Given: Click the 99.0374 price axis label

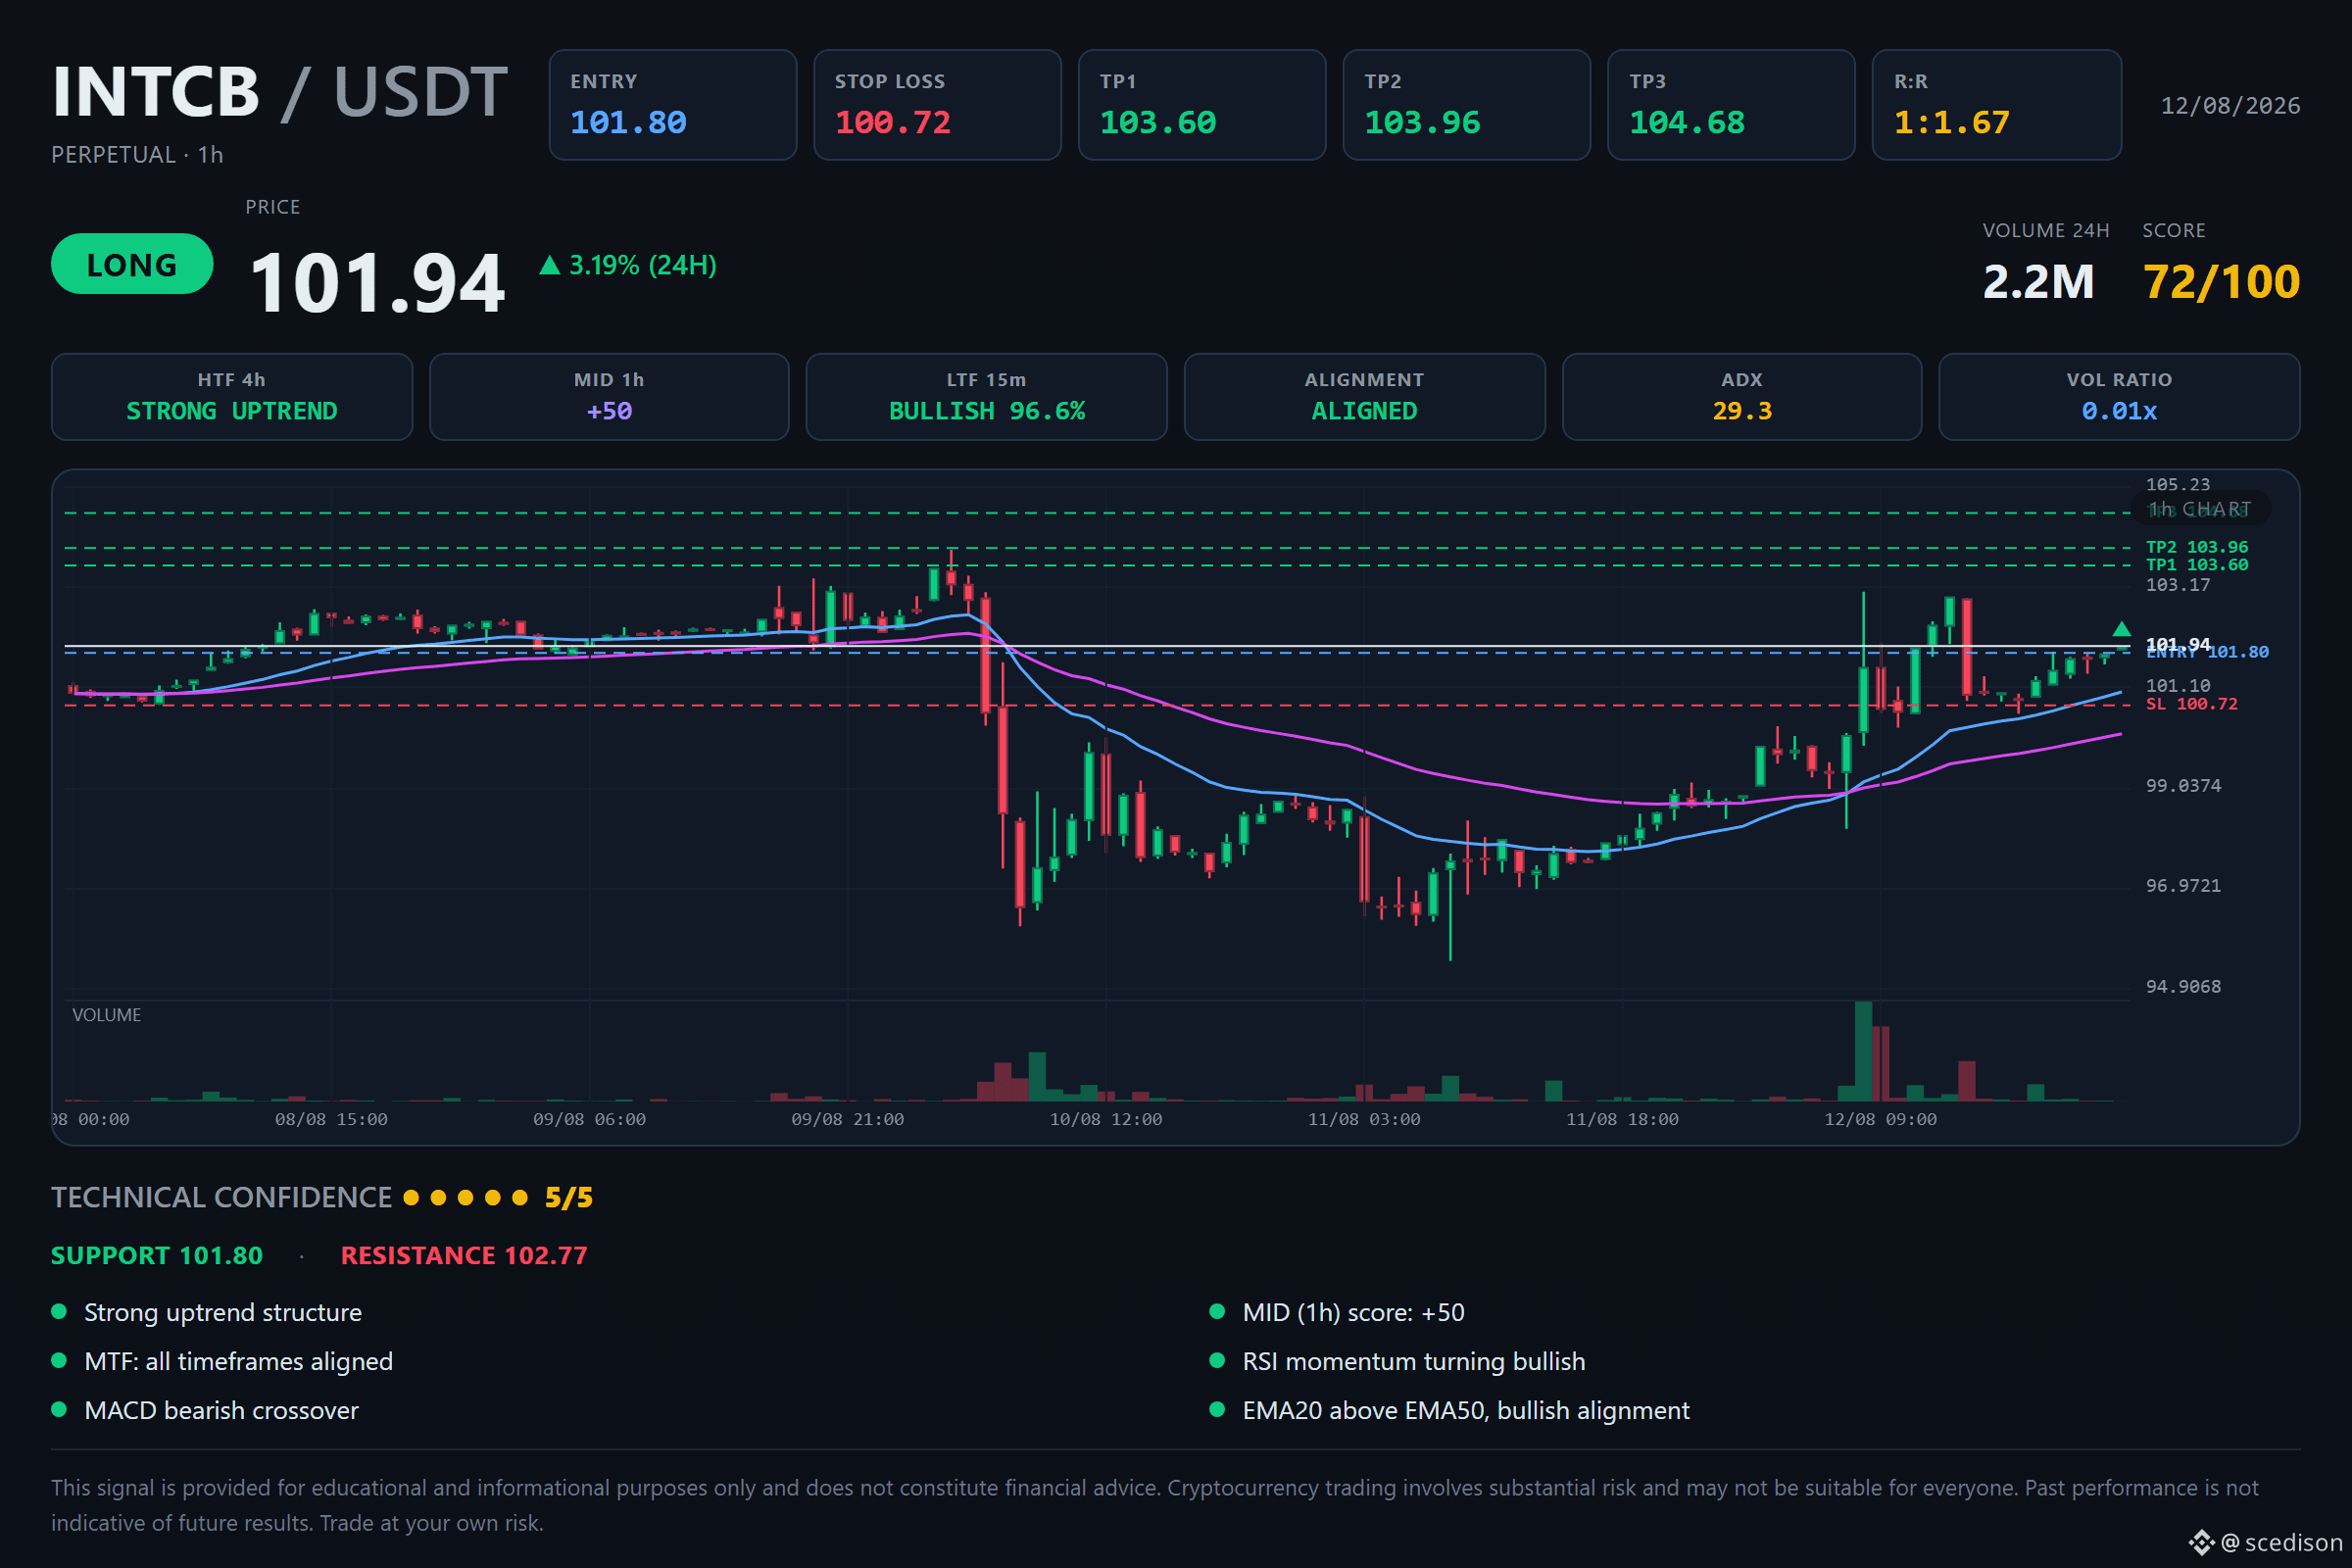Looking at the screenshot, I should pyautogui.click(x=2183, y=786).
